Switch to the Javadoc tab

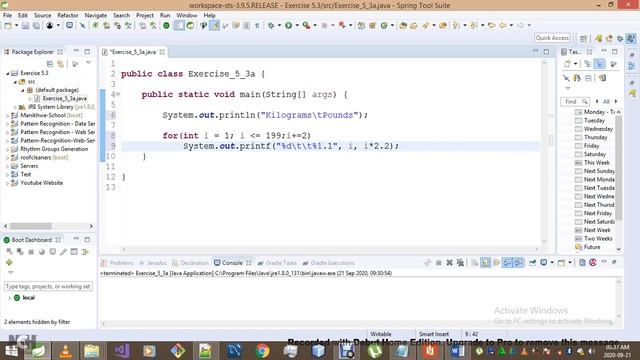pos(153,263)
